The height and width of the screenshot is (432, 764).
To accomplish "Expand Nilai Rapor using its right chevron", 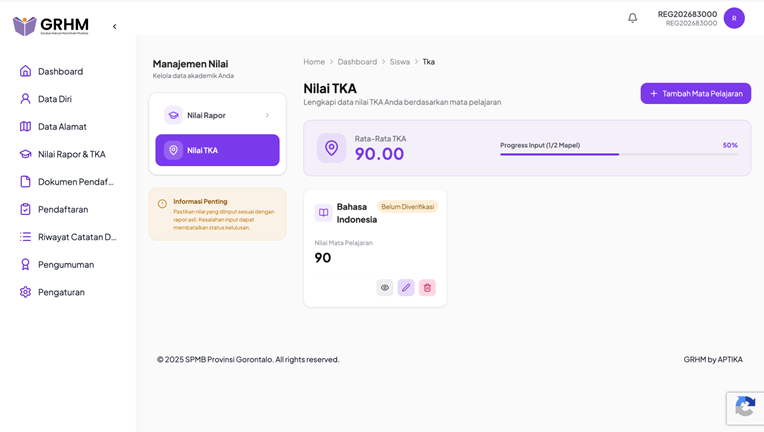I will [267, 115].
